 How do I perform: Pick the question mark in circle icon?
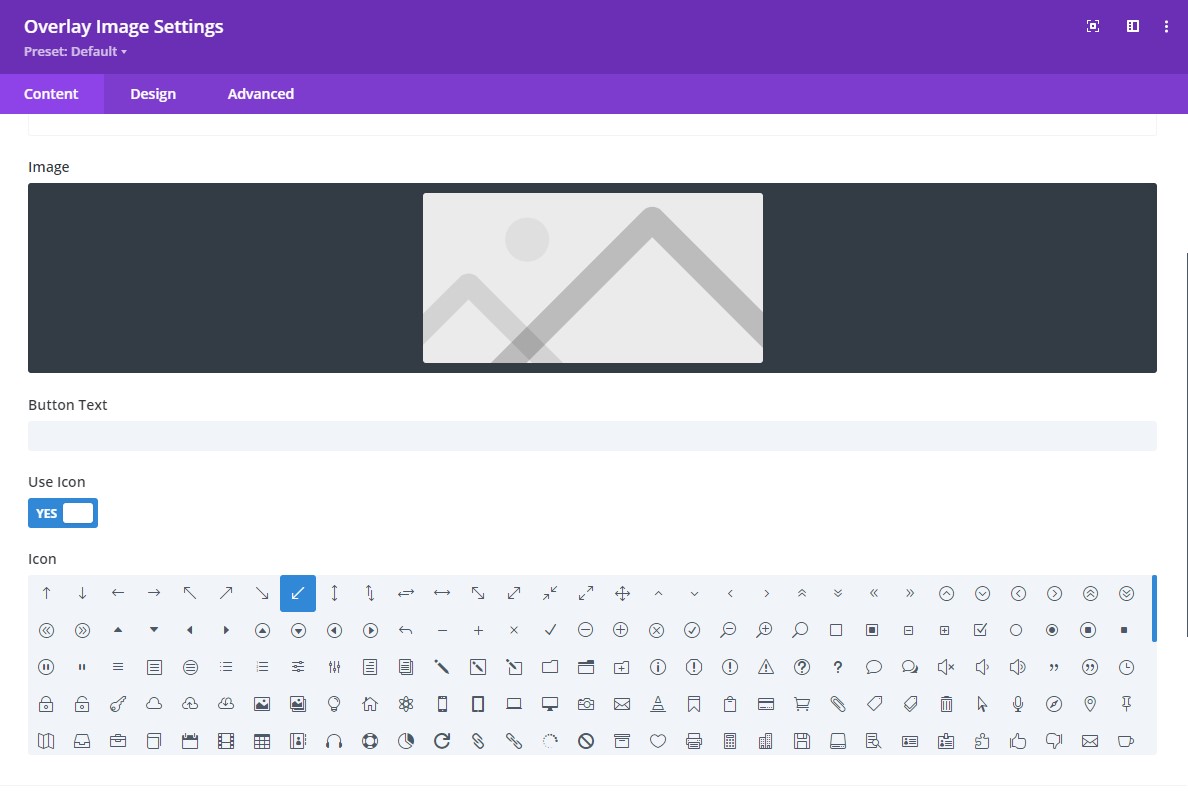pos(802,667)
